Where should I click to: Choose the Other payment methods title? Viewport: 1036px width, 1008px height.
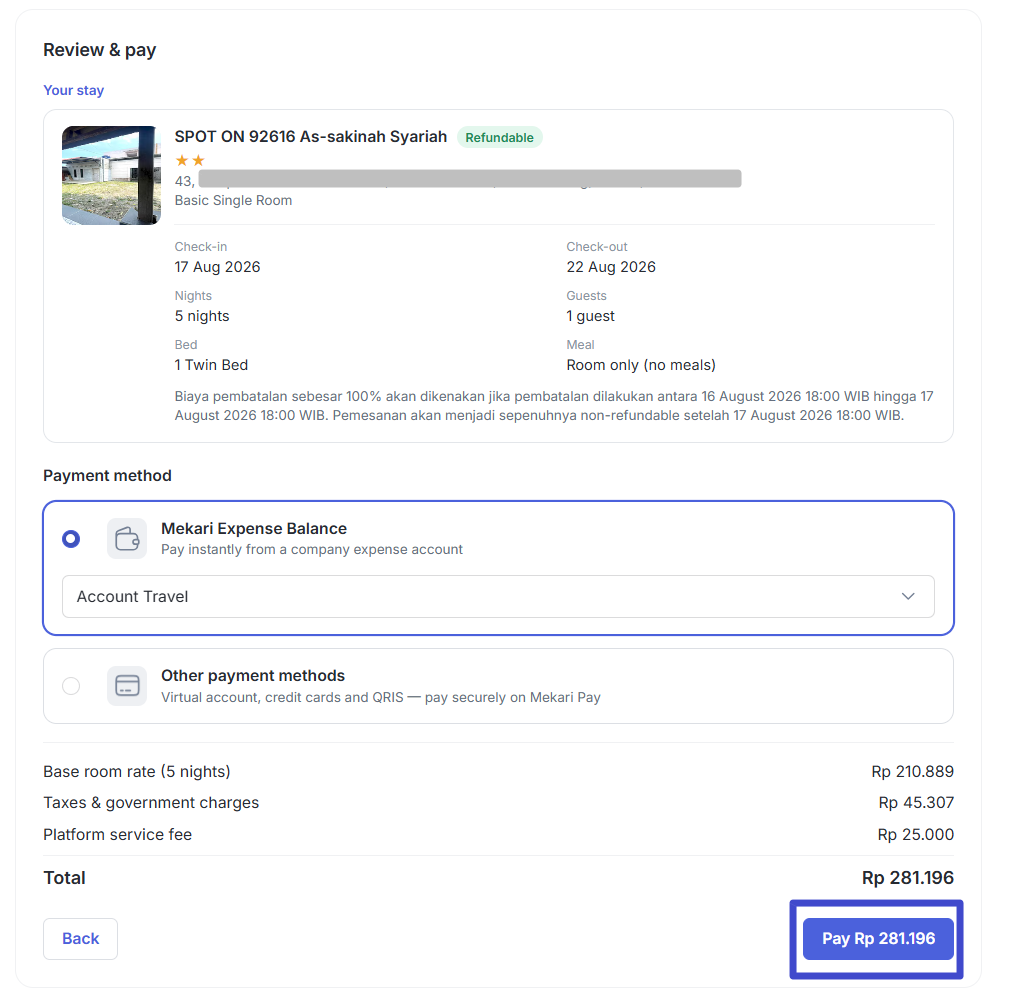[x=253, y=676]
